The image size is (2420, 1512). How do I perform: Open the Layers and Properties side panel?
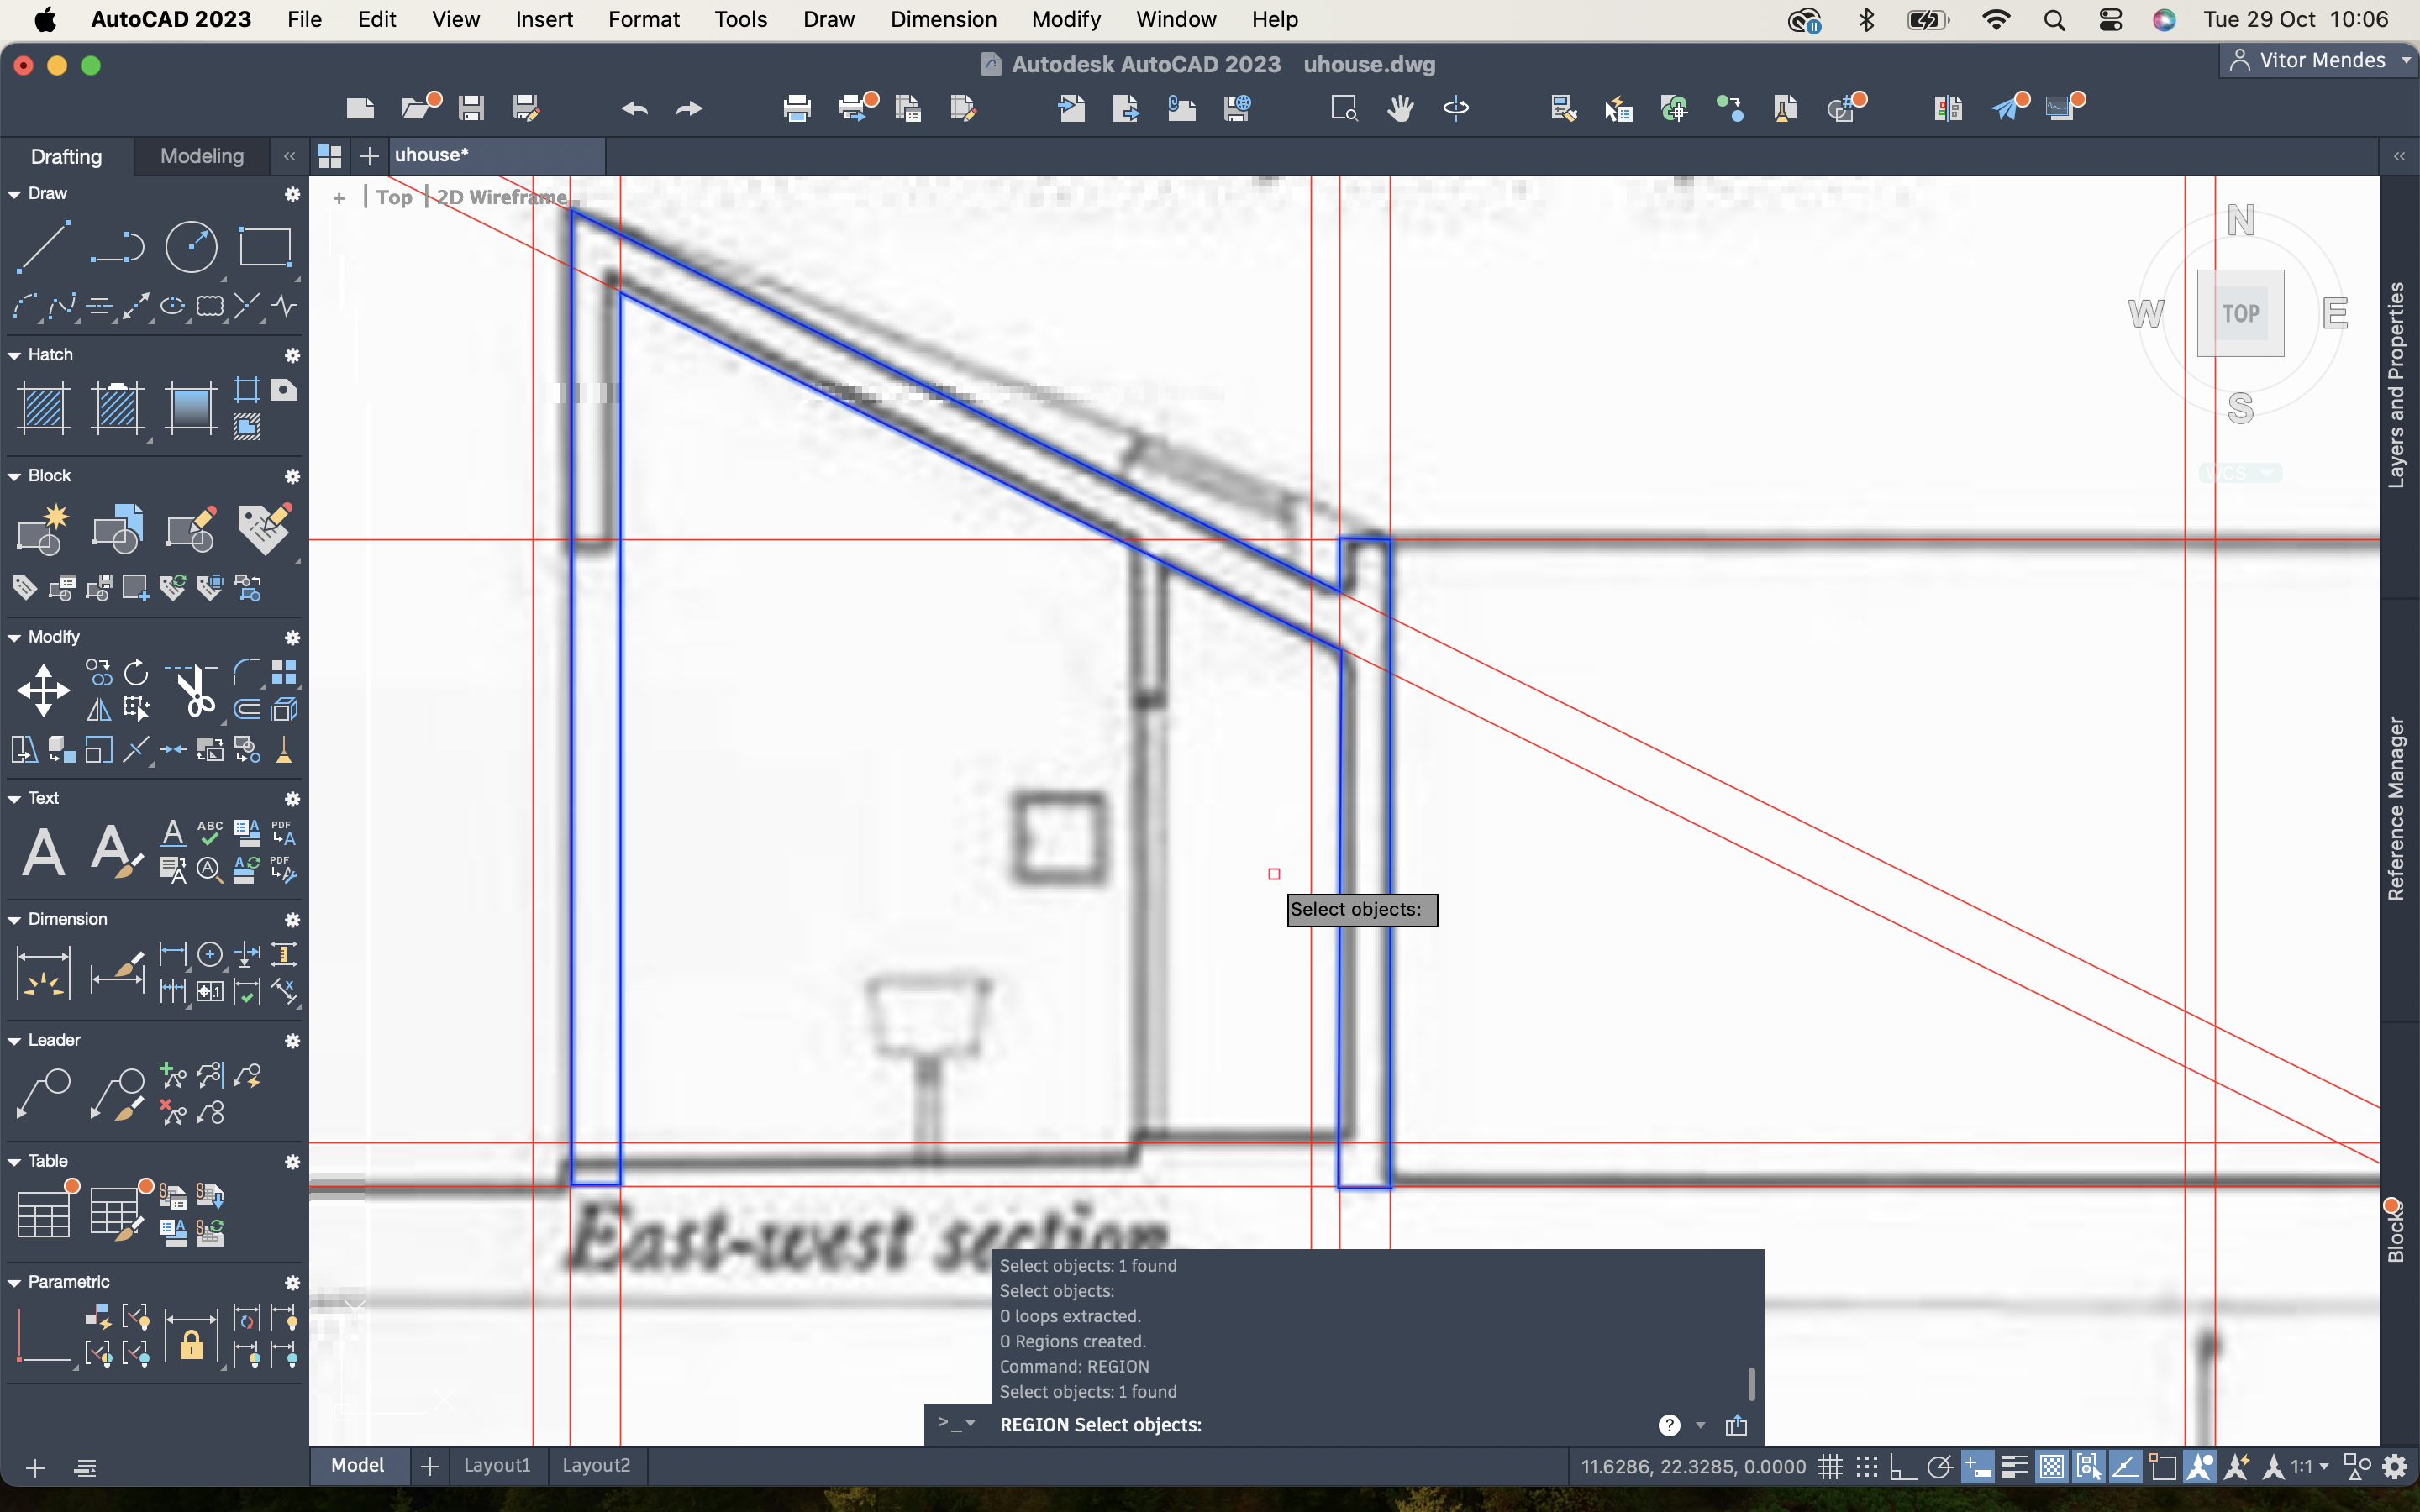[2396, 386]
